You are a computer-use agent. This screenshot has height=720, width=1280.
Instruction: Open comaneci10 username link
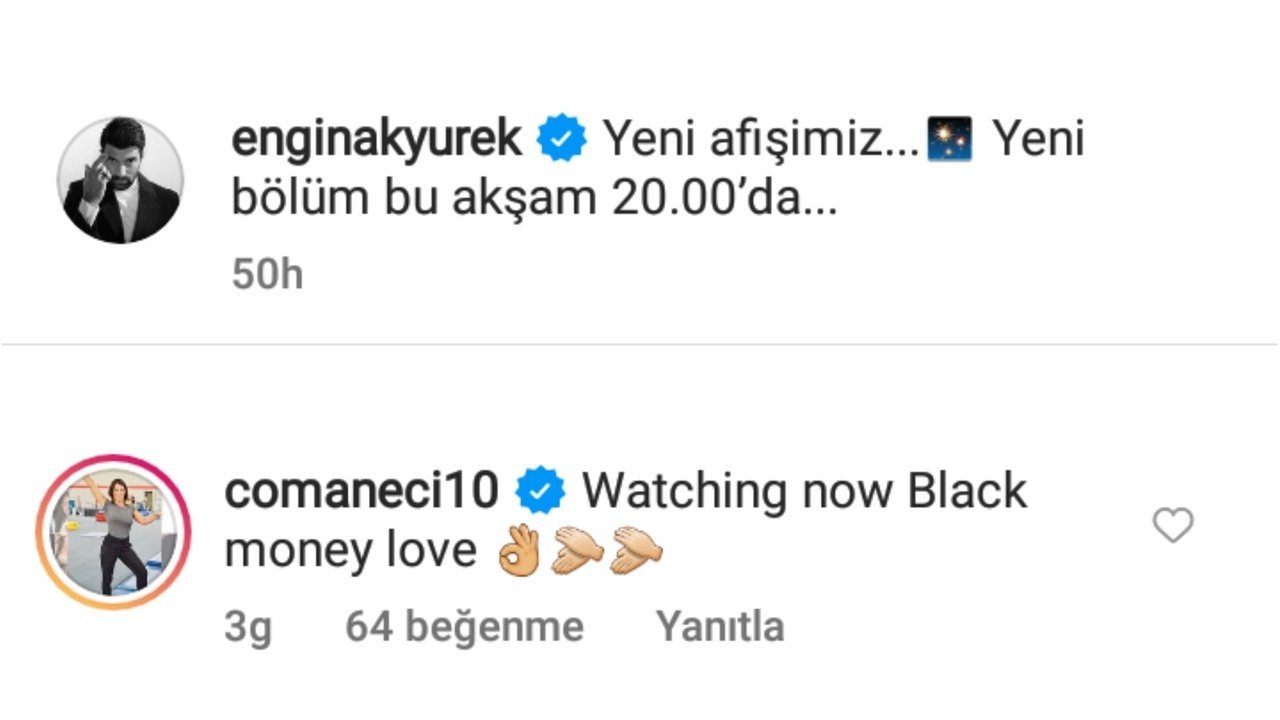point(362,490)
